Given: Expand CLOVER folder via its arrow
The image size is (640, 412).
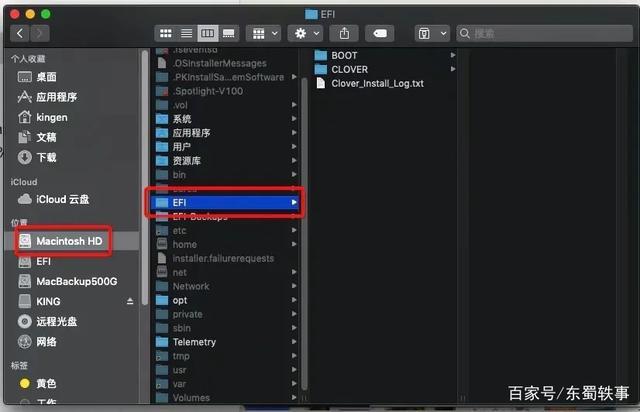Looking at the screenshot, I should (x=453, y=69).
